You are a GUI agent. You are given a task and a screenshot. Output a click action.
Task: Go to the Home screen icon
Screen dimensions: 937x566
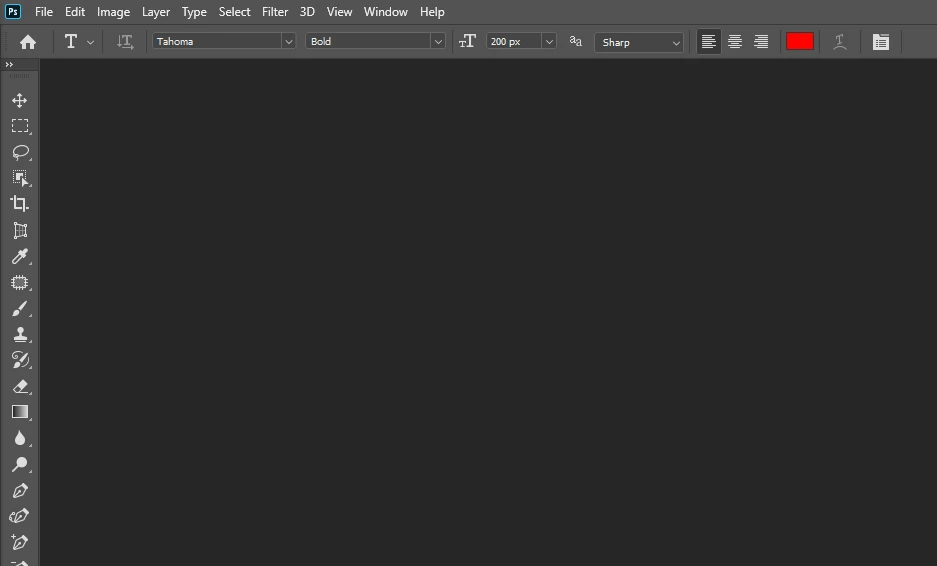coord(27,42)
